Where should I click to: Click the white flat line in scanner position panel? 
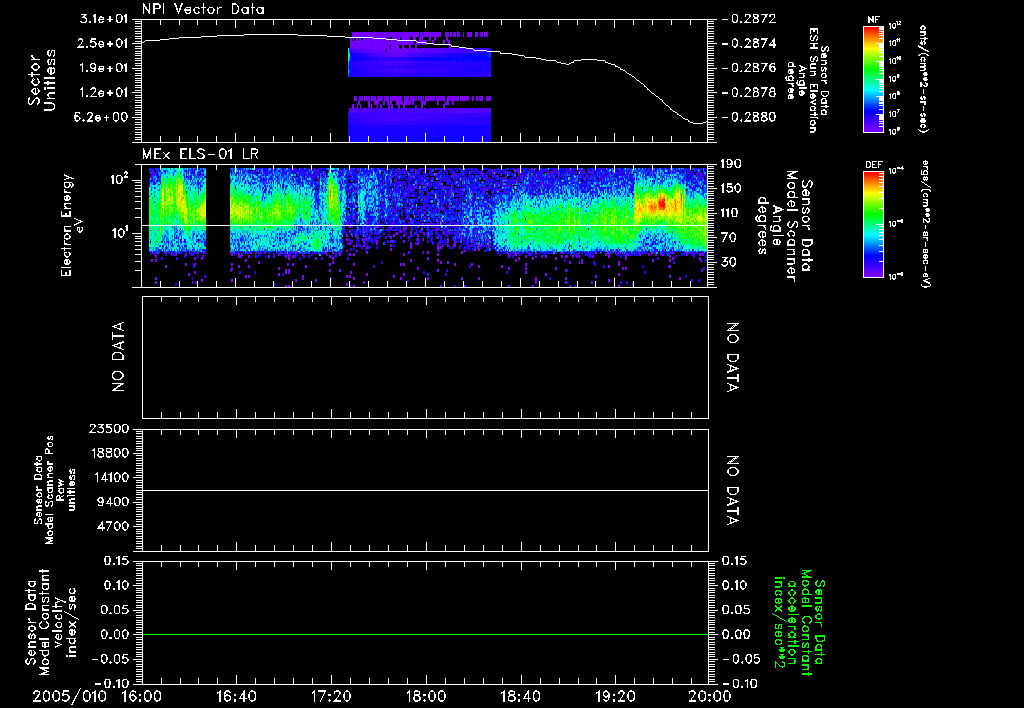click(425, 490)
